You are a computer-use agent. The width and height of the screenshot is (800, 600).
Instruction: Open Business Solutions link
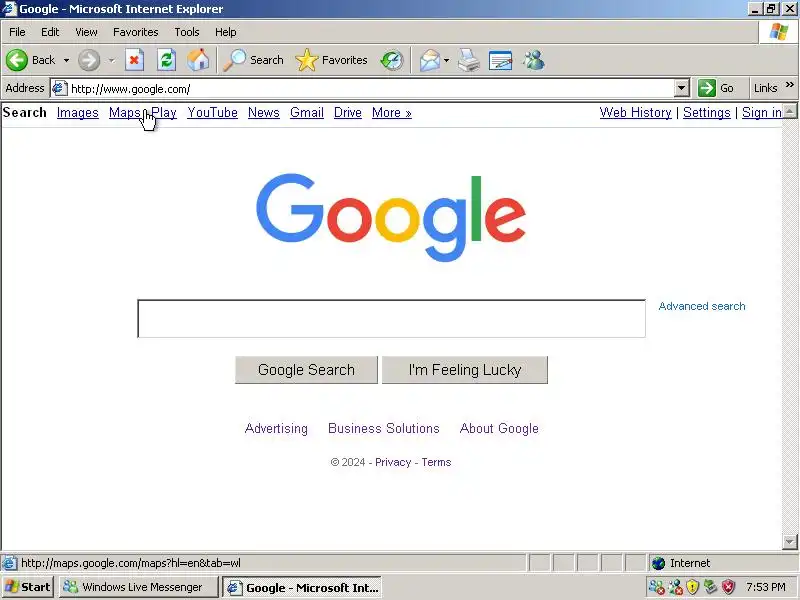[x=384, y=429]
